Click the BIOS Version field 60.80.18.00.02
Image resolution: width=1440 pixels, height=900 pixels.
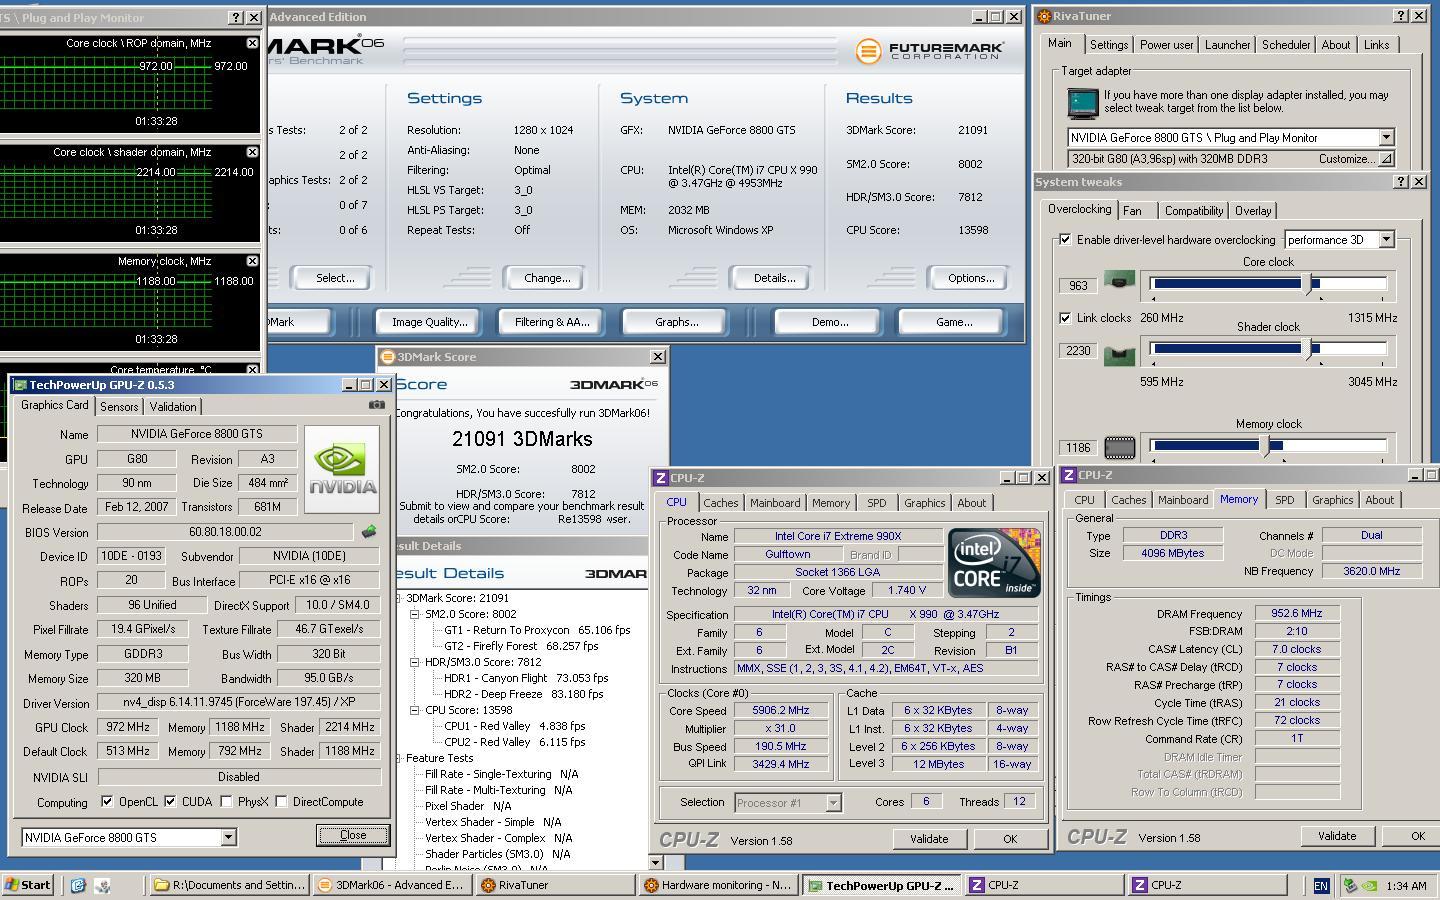coord(225,532)
